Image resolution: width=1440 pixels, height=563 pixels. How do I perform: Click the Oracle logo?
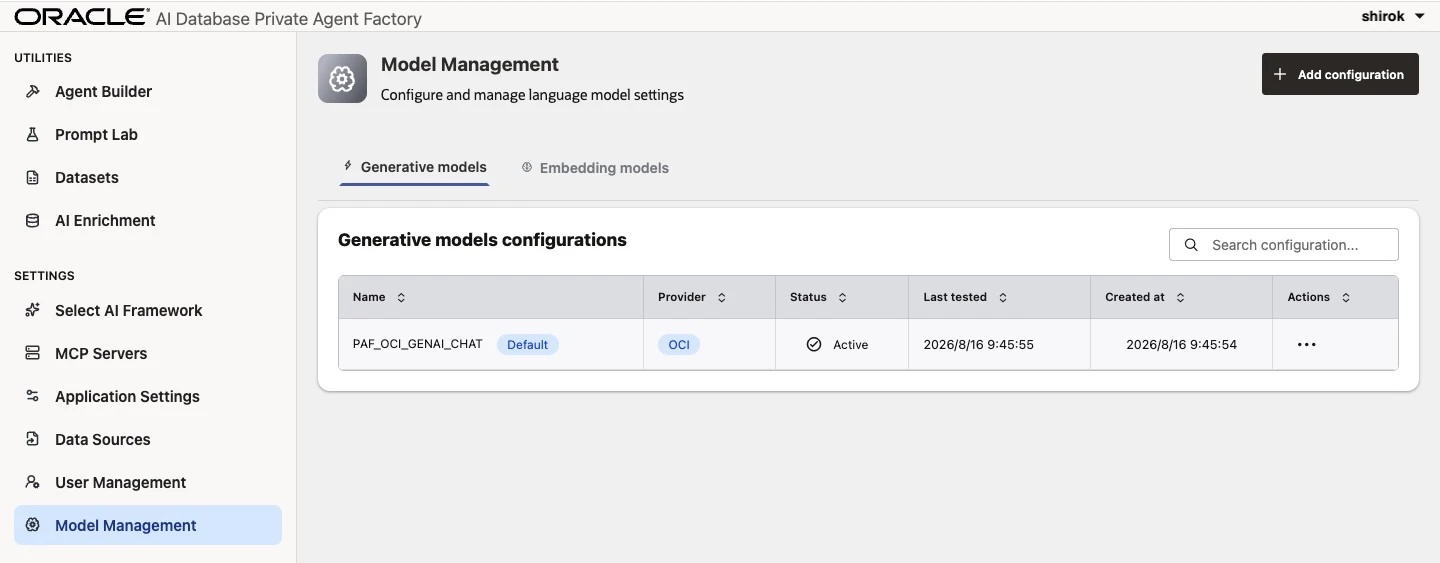click(81, 17)
